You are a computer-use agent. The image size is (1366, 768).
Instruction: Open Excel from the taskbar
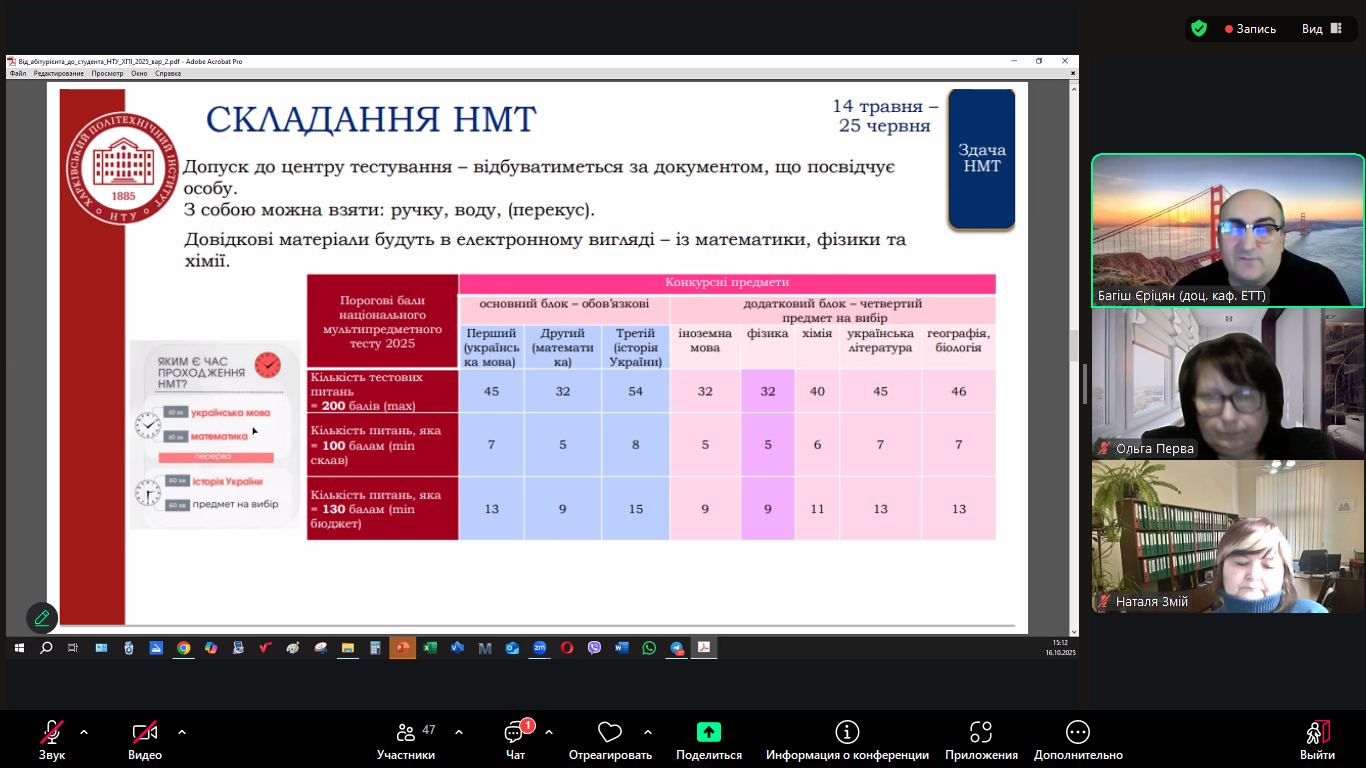click(430, 648)
